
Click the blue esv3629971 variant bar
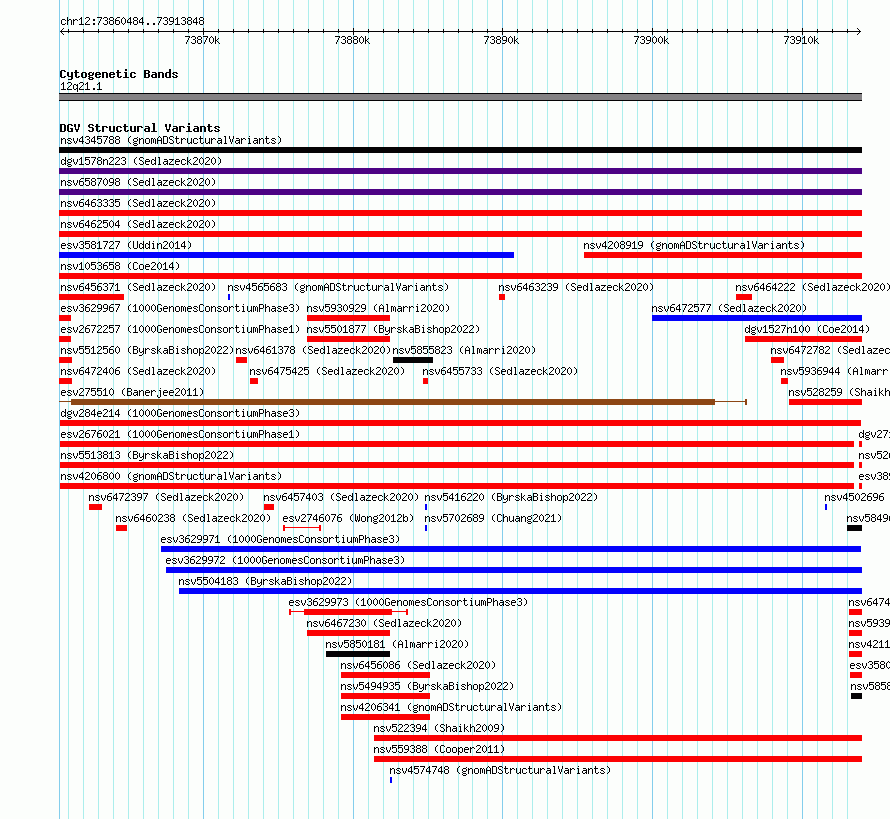[x=511, y=549]
